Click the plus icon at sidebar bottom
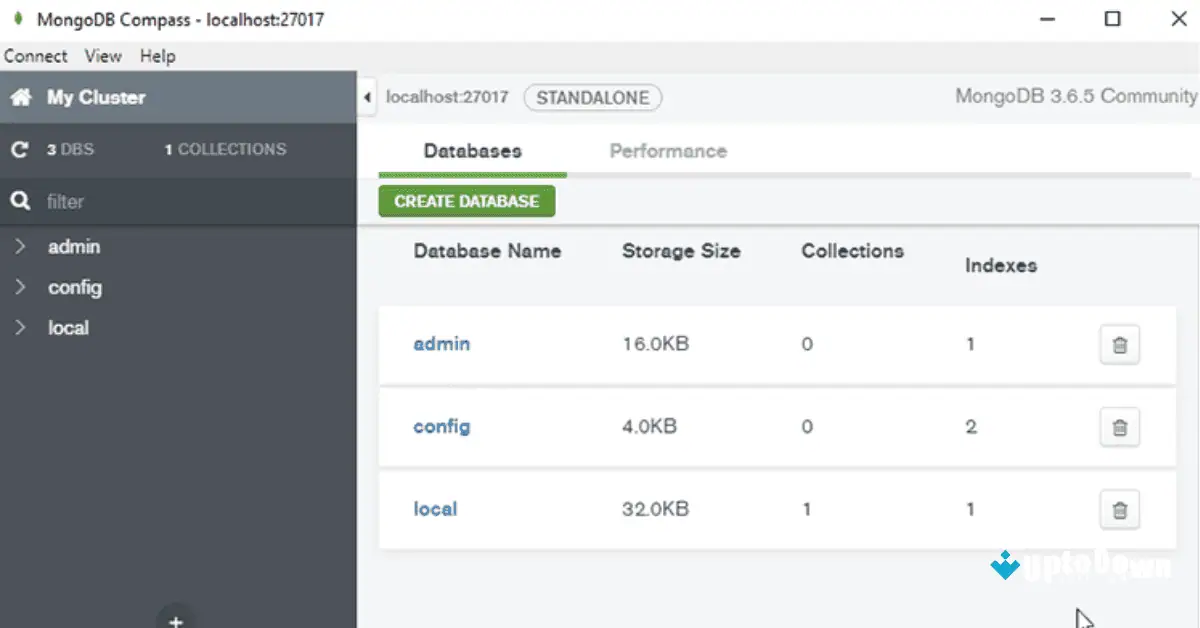The image size is (1200, 628). tap(175, 620)
